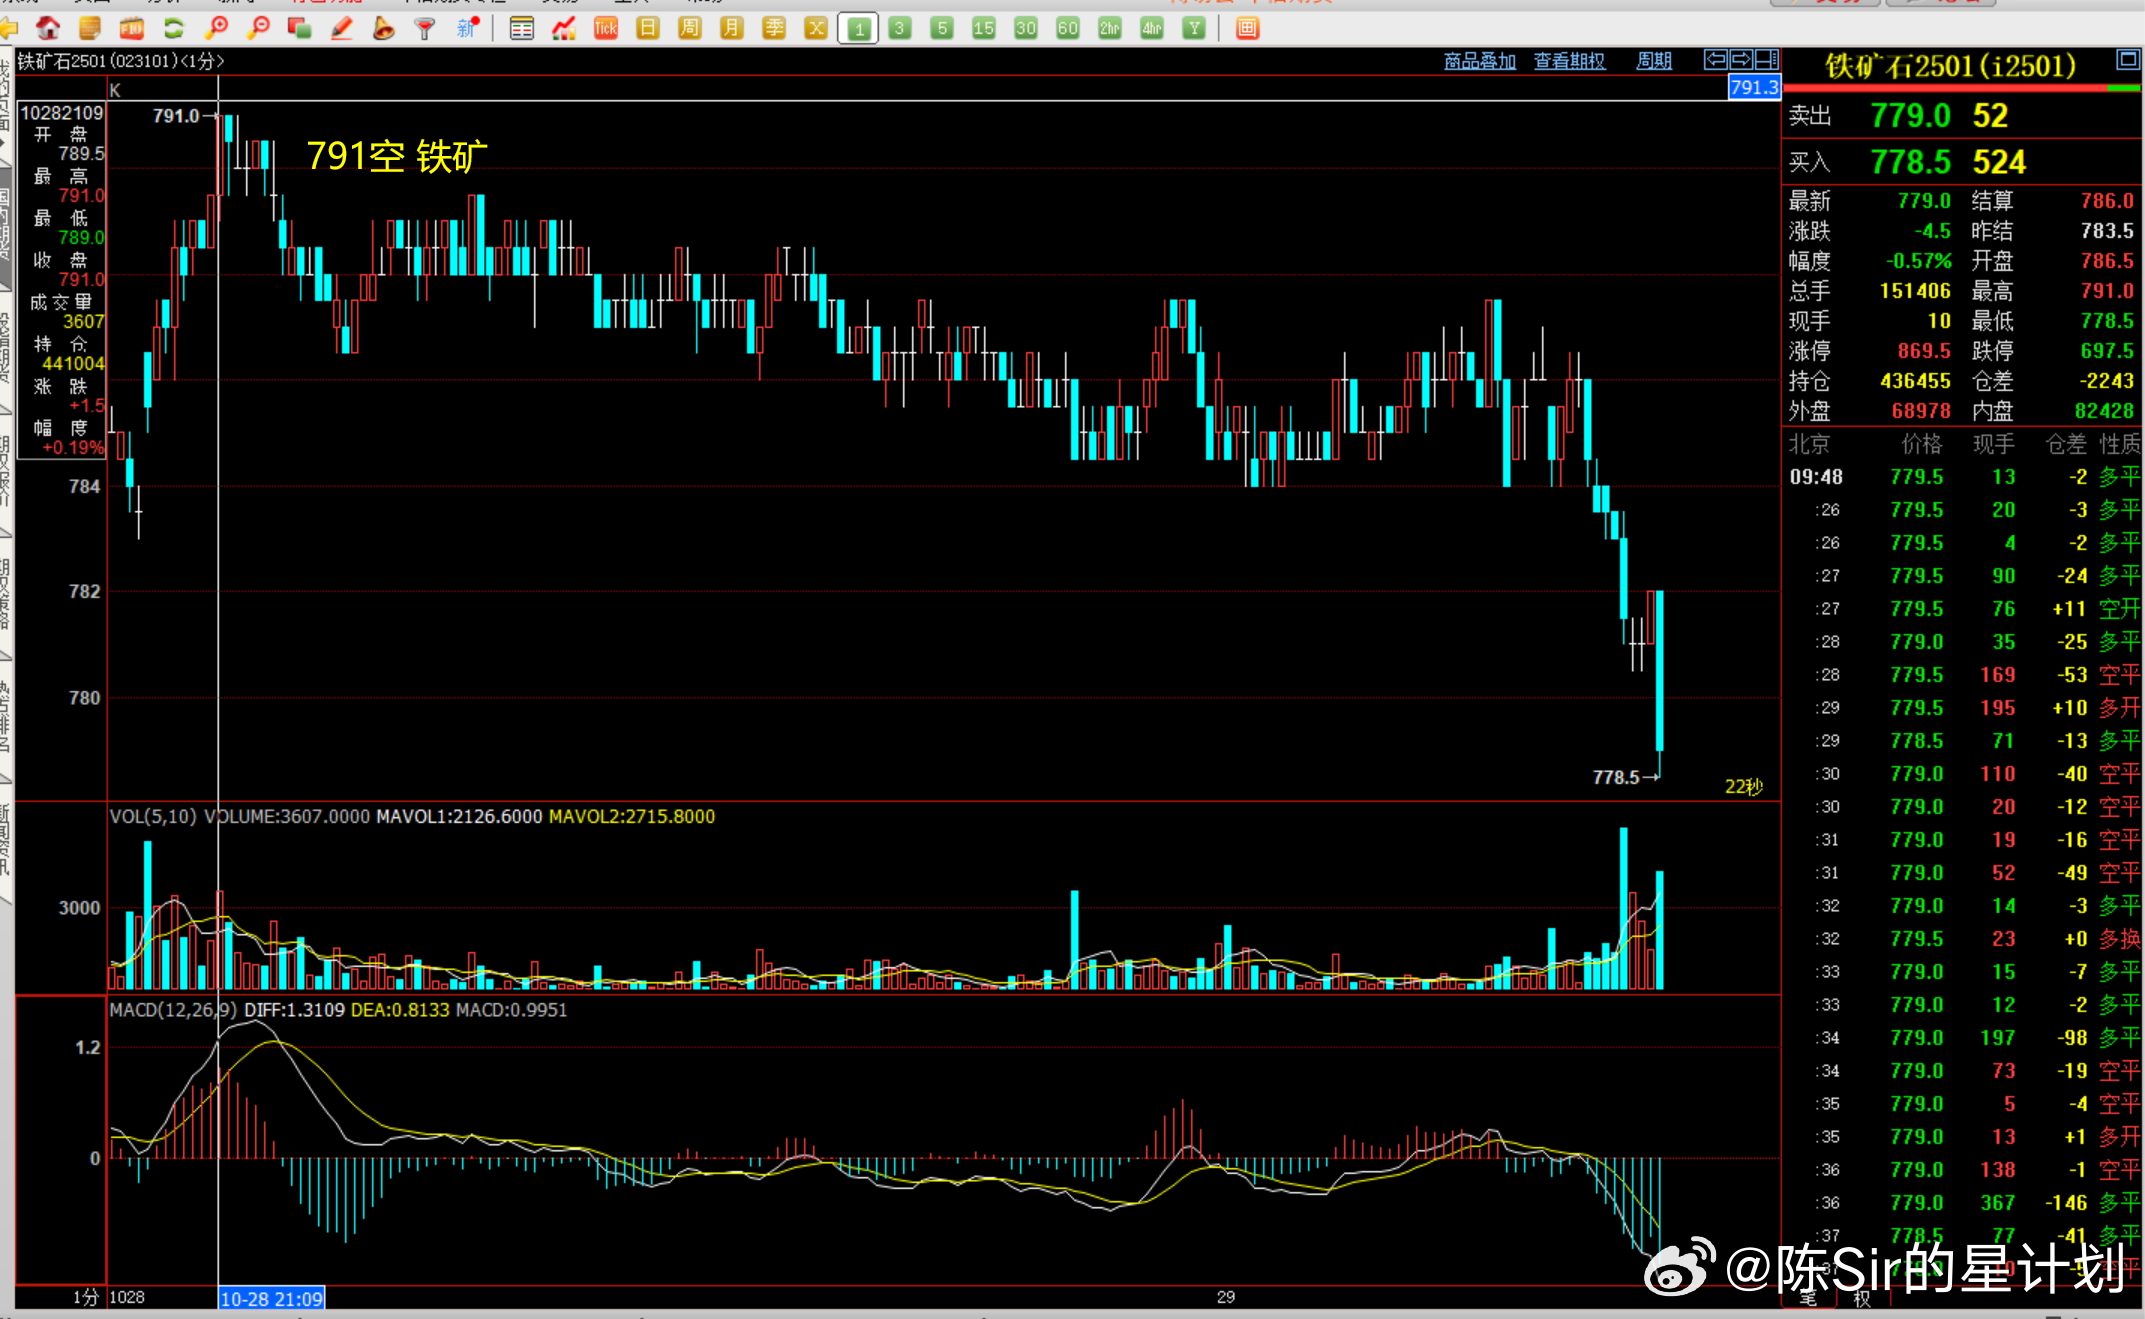The height and width of the screenshot is (1319, 2145).
Task: Open the 查看期权 options link
Action: pyautogui.click(x=1570, y=61)
